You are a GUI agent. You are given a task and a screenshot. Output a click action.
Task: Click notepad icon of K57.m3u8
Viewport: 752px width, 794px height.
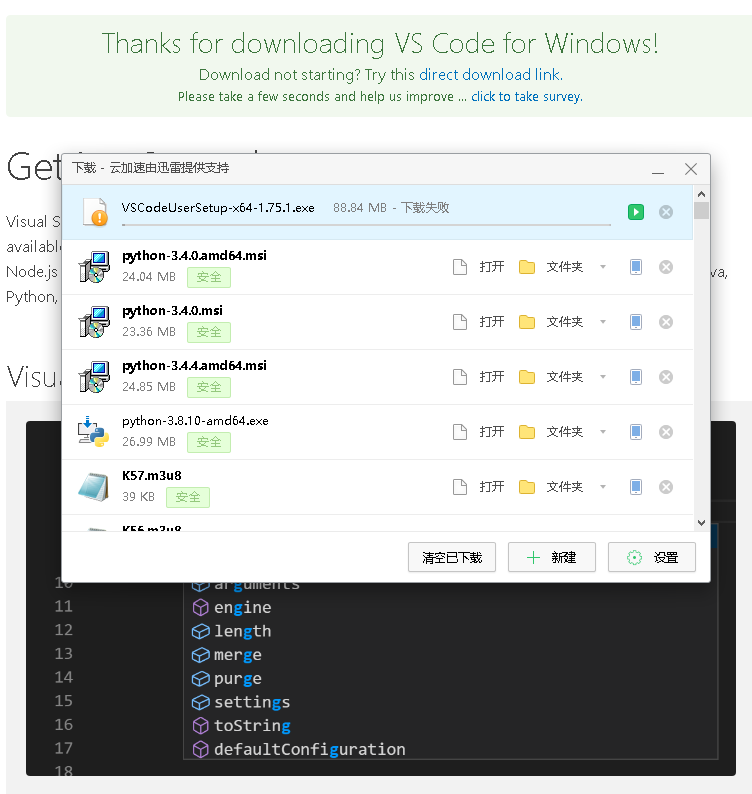coord(94,487)
